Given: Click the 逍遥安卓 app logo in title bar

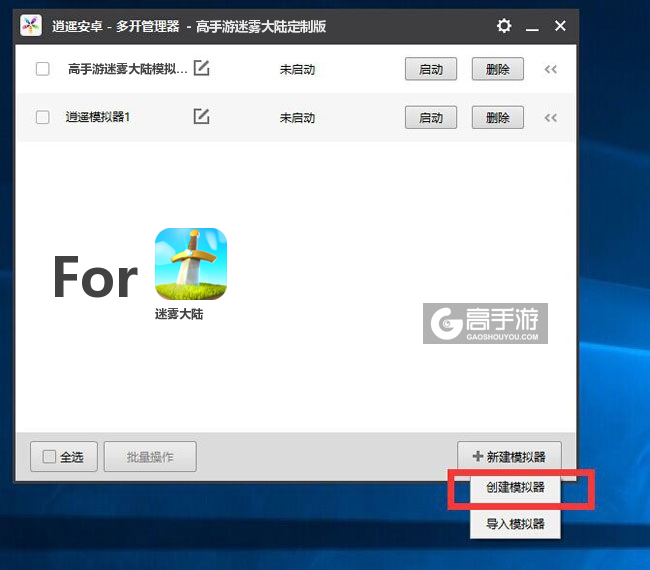Looking at the screenshot, I should coord(31,26).
